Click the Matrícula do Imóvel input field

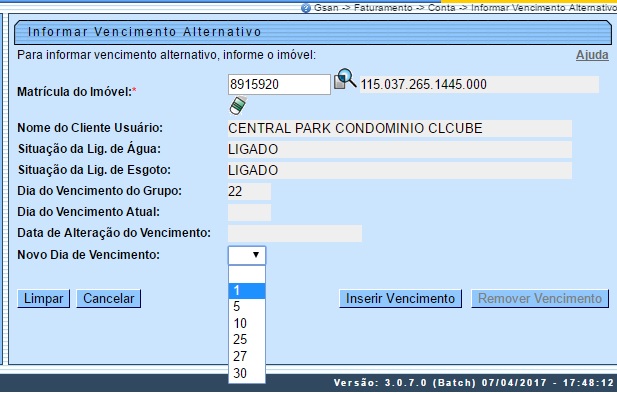point(279,84)
